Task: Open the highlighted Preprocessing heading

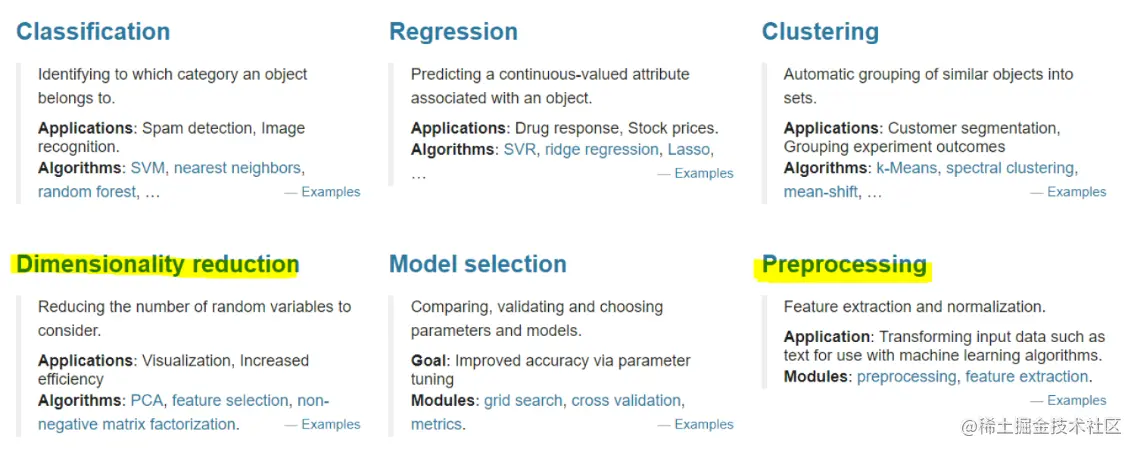Action: (x=844, y=265)
